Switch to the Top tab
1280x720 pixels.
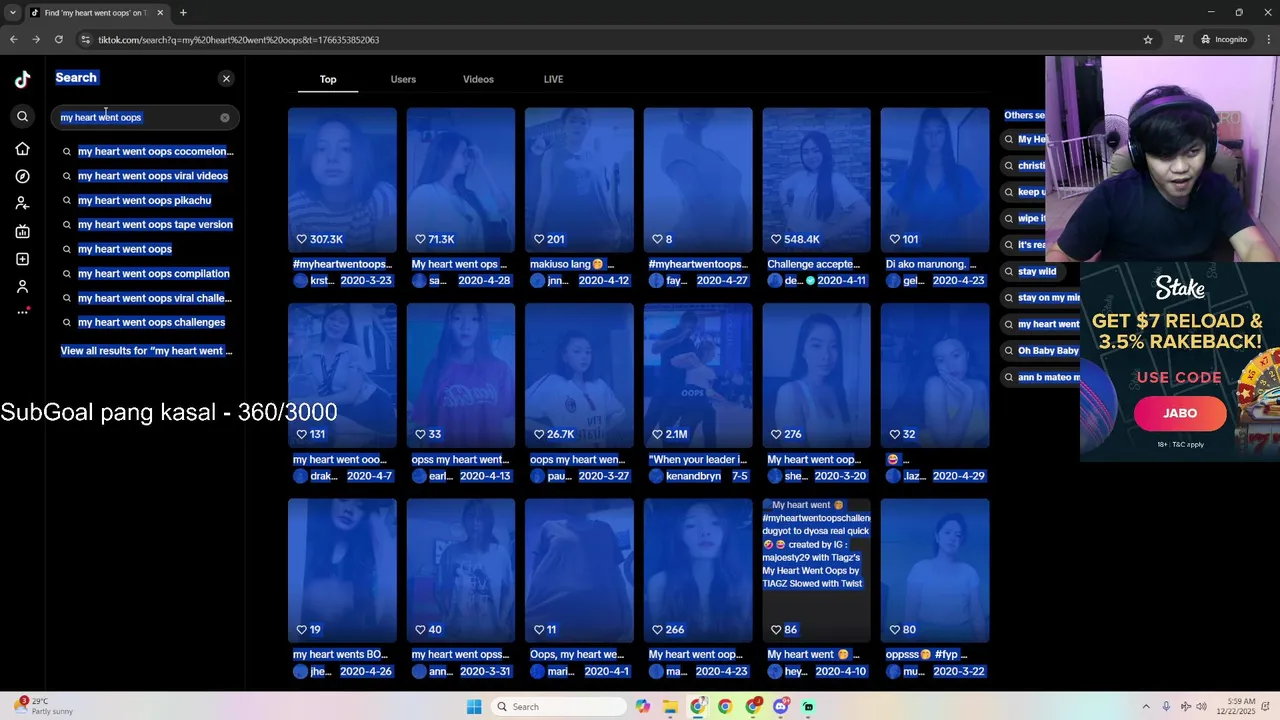coord(328,79)
